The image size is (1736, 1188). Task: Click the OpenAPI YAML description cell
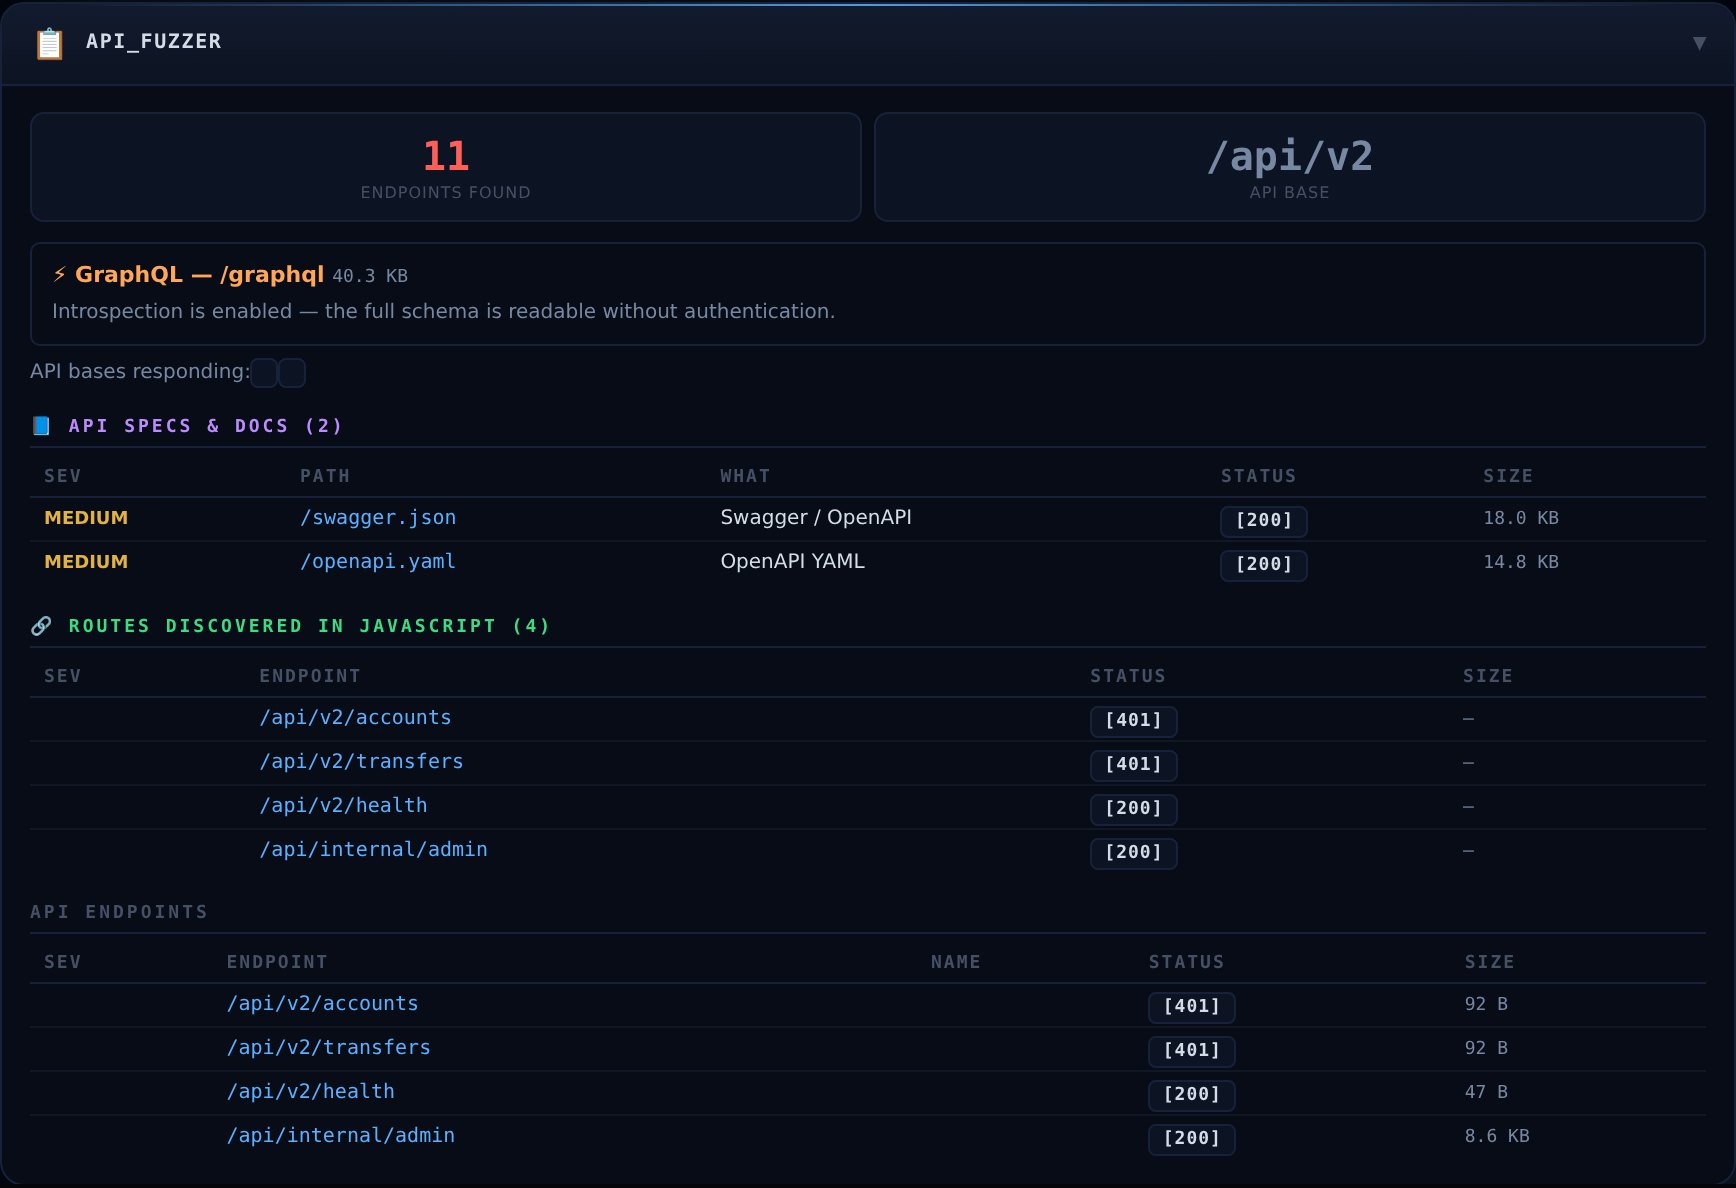click(792, 562)
